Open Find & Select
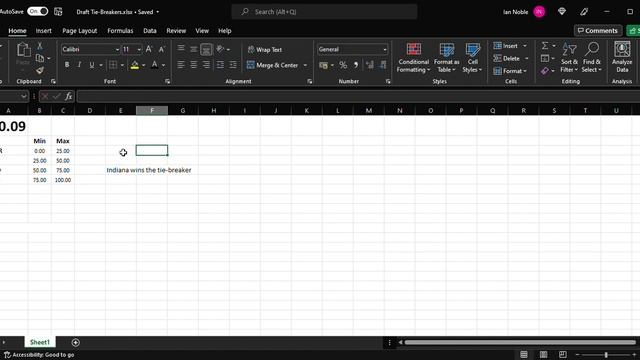640x360 pixels. 591,58
